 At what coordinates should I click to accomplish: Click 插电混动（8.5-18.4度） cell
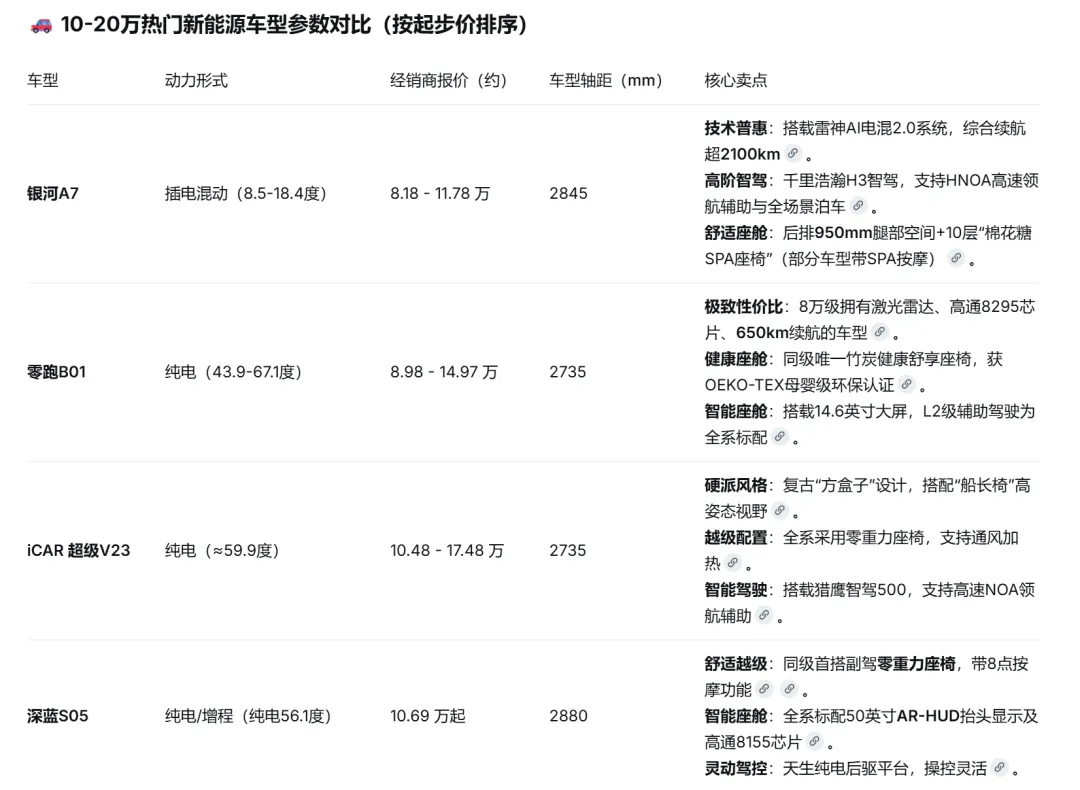[246, 194]
